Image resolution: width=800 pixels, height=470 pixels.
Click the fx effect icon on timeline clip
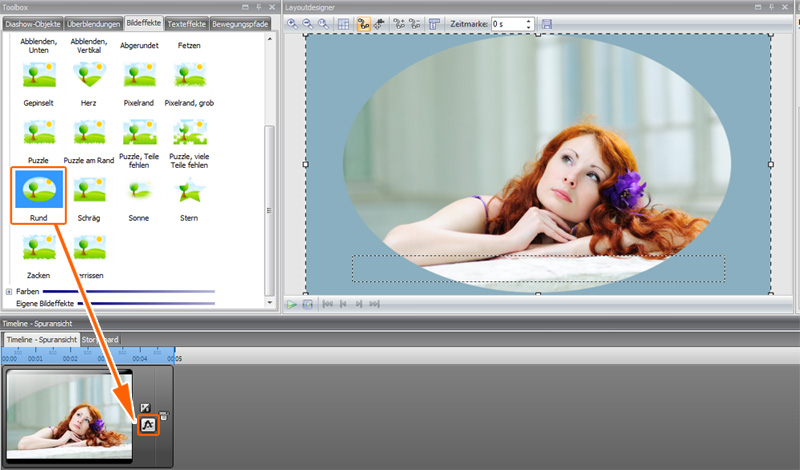pos(147,425)
